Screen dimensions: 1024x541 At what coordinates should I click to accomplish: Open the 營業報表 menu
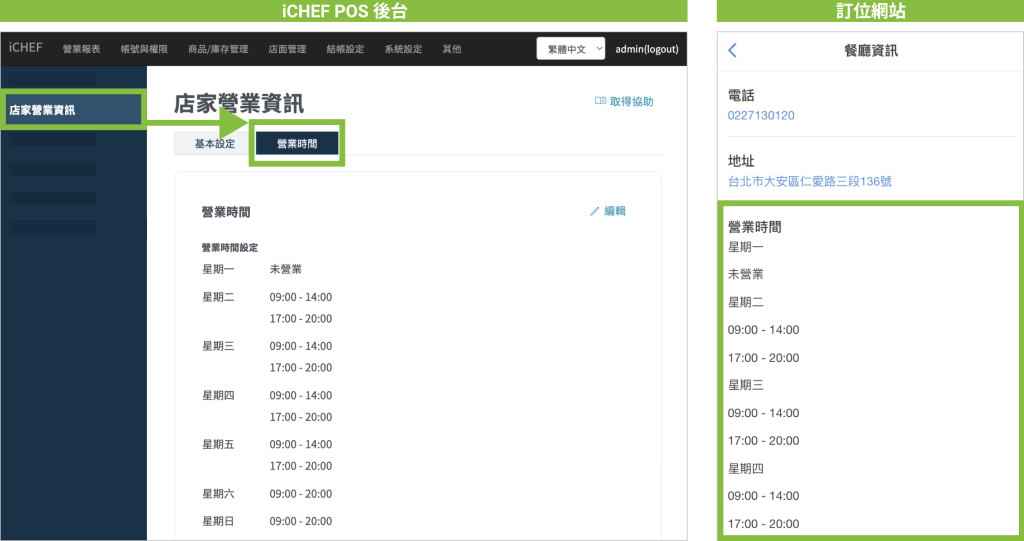[x=81, y=49]
